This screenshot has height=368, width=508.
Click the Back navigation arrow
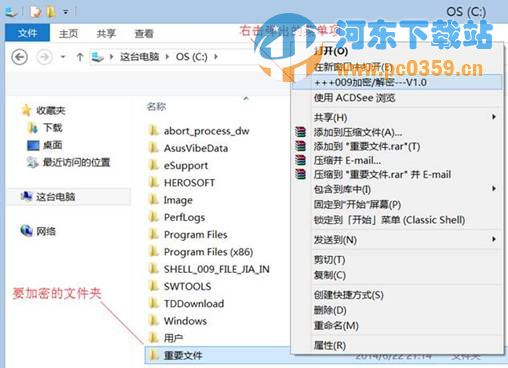coord(19,57)
